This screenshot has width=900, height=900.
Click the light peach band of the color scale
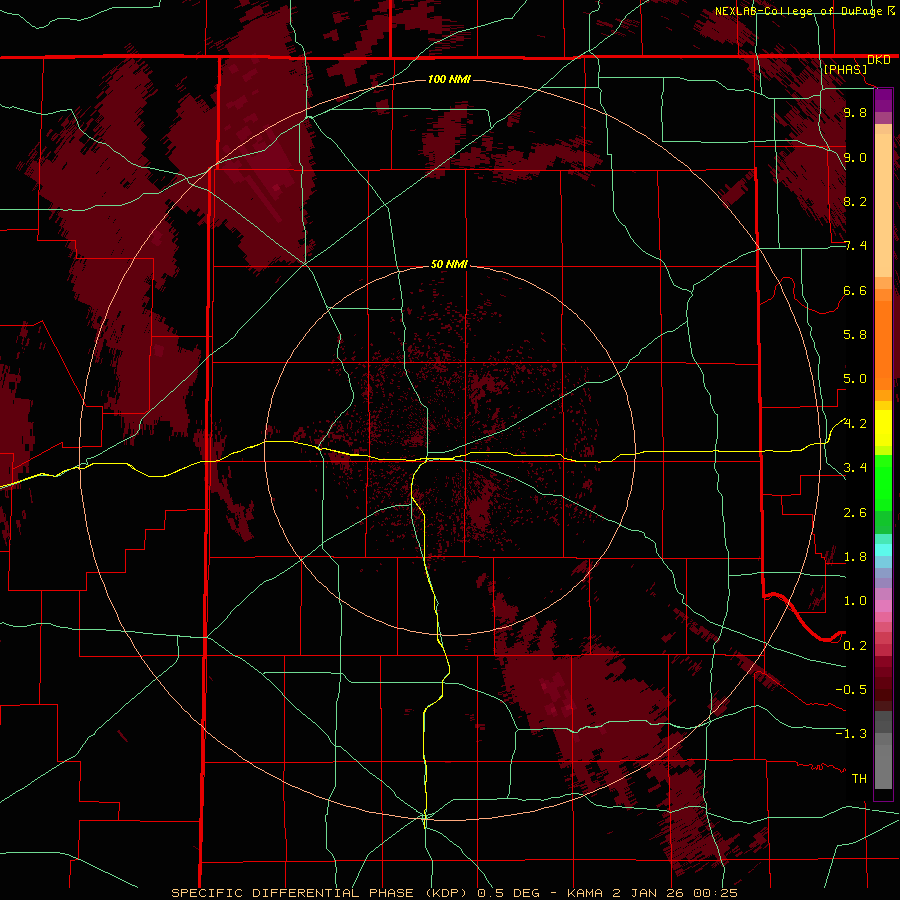pyautogui.click(x=883, y=205)
